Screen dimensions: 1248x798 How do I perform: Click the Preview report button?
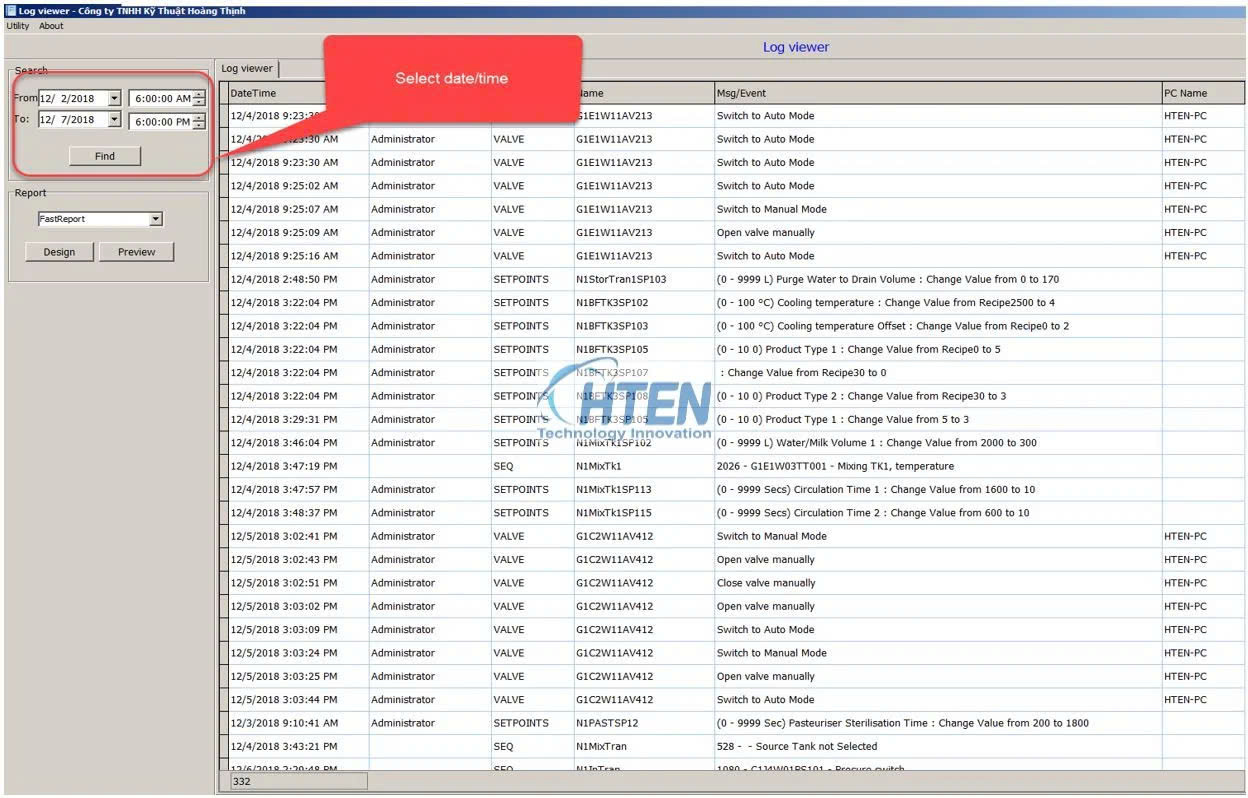pos(136,252)
